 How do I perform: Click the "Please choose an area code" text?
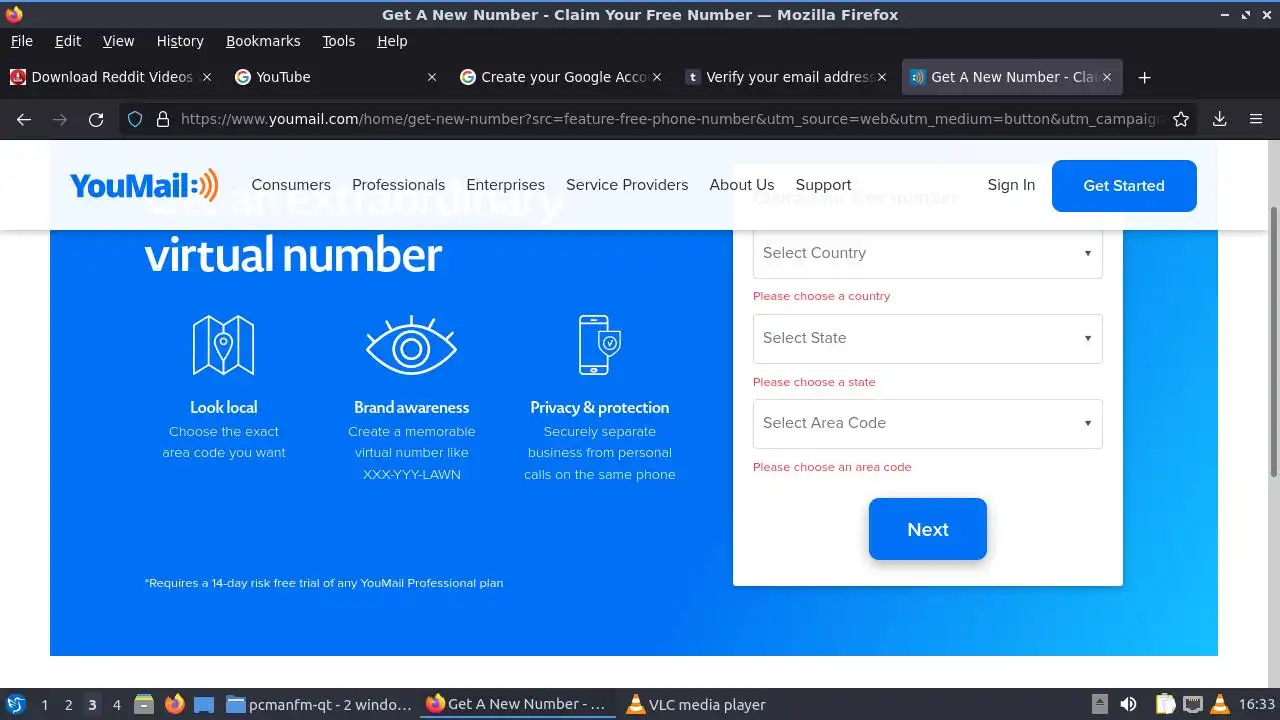click(832, 467)
